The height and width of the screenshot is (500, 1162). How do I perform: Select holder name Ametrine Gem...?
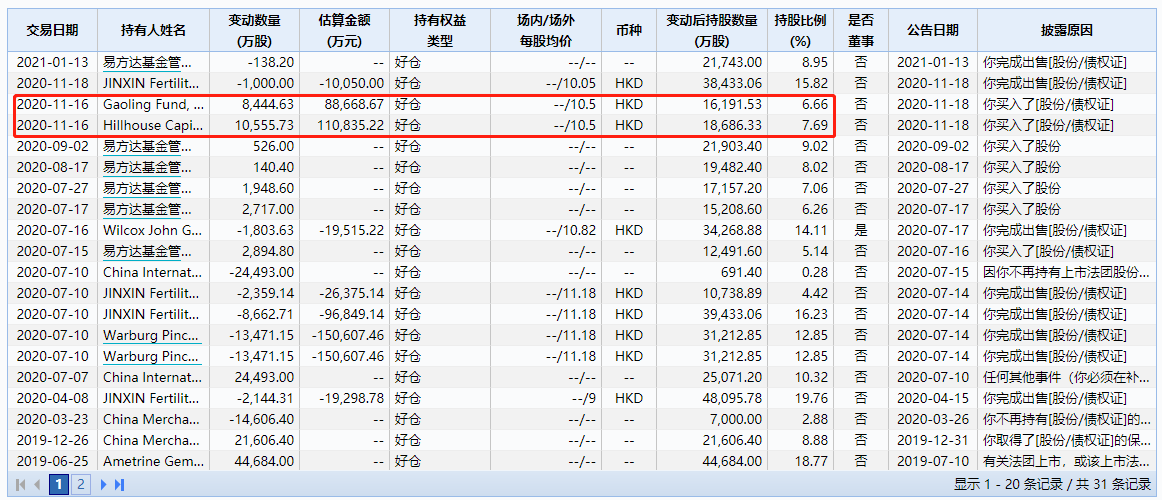point(152,461)
